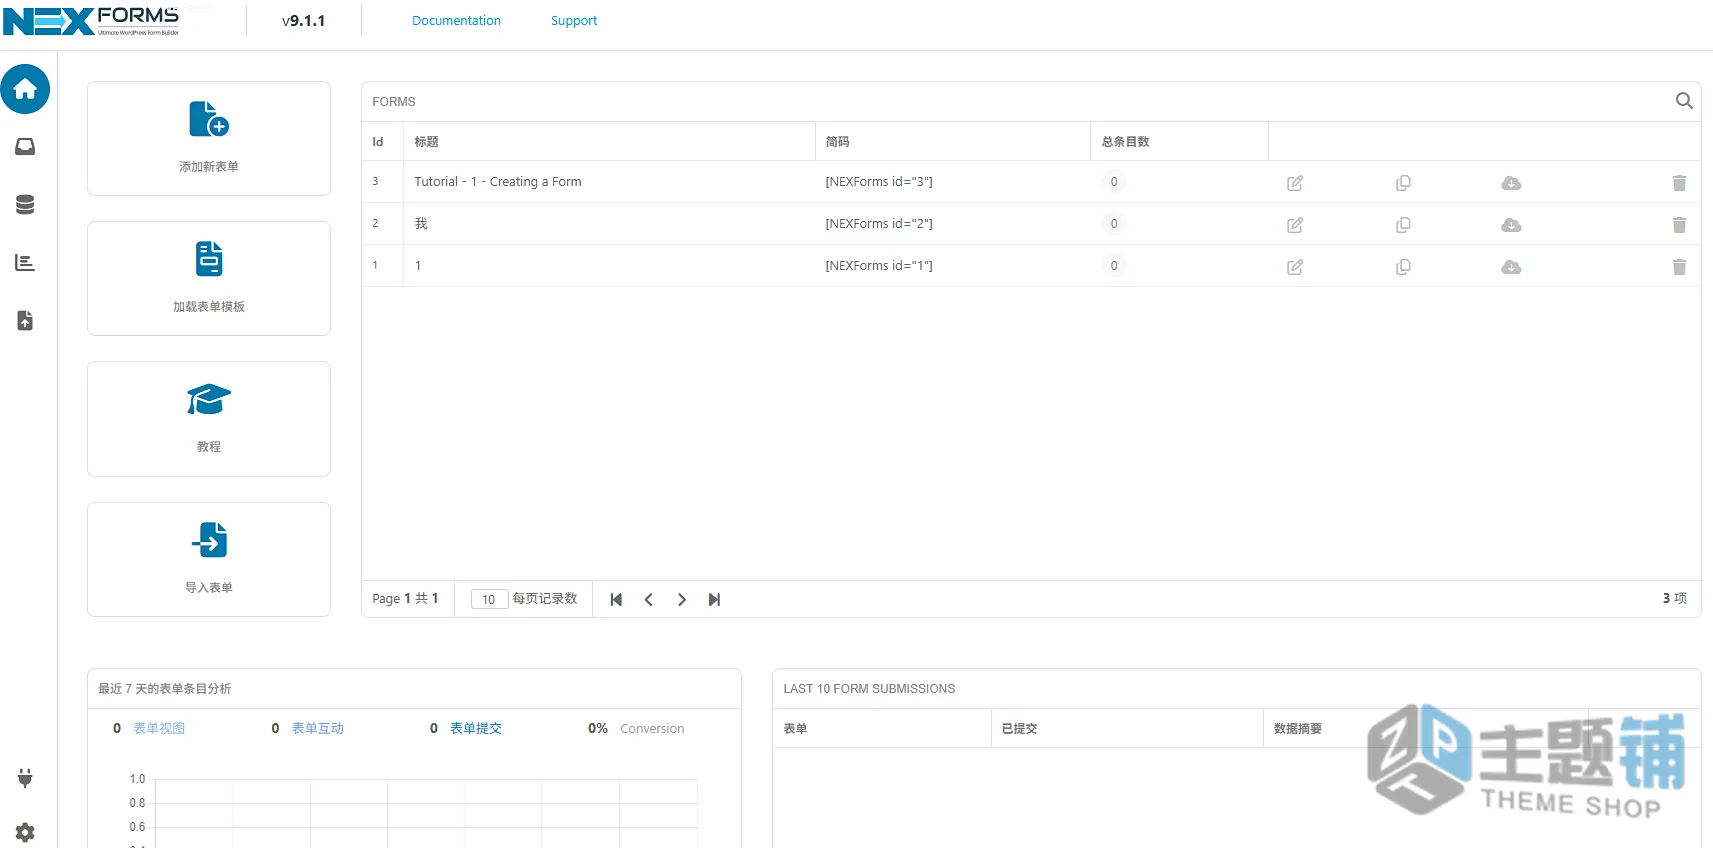1713x848 pixels.
Task: Delete the Tutorial - 1 form
Action: [x=1679, y=183]
